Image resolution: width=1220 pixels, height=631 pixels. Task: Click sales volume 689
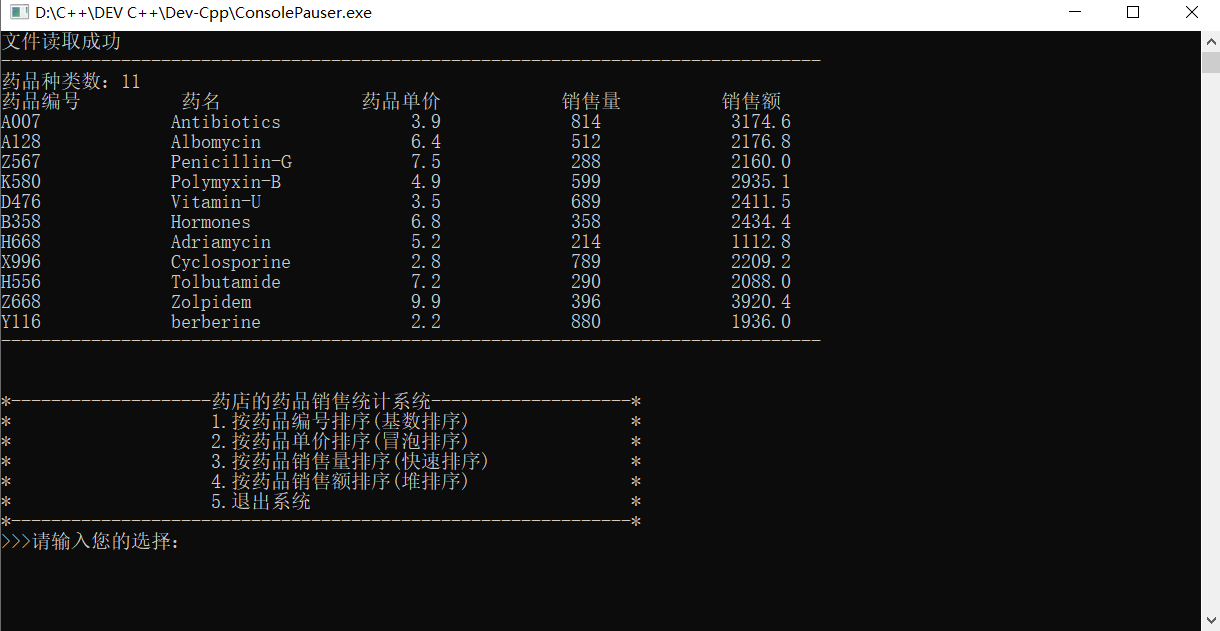pyautogui.click(x=586, y=202)
